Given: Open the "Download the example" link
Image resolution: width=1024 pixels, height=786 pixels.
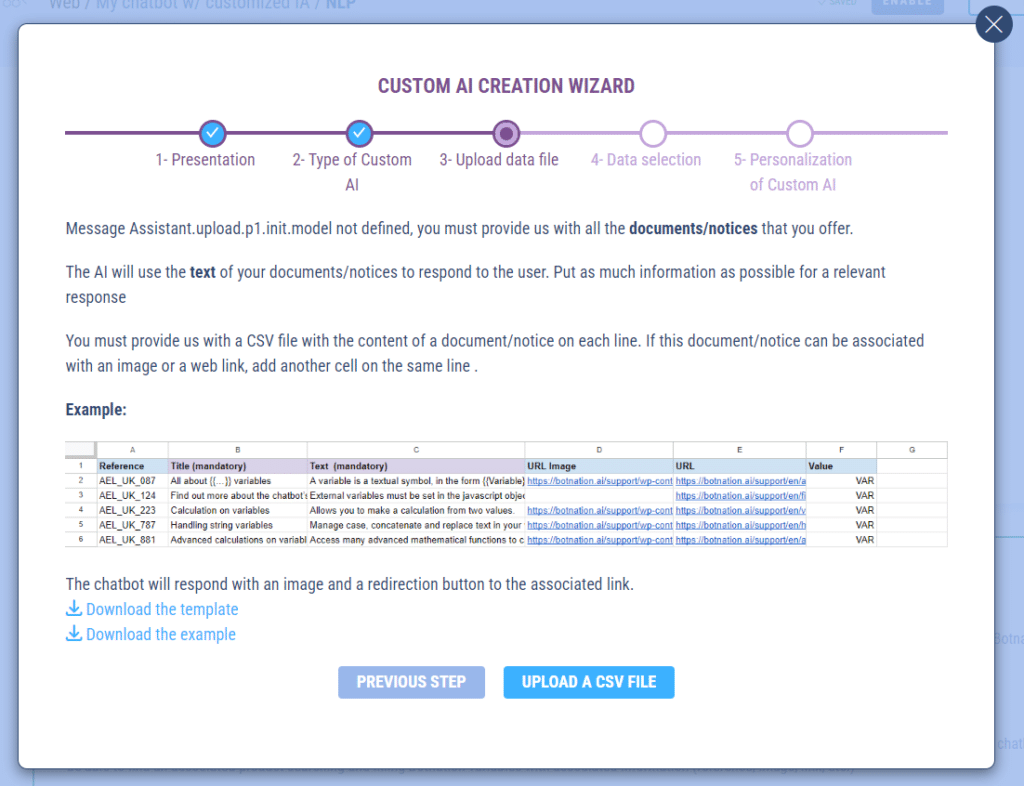Looking at the screenshot, I should 160,634.
